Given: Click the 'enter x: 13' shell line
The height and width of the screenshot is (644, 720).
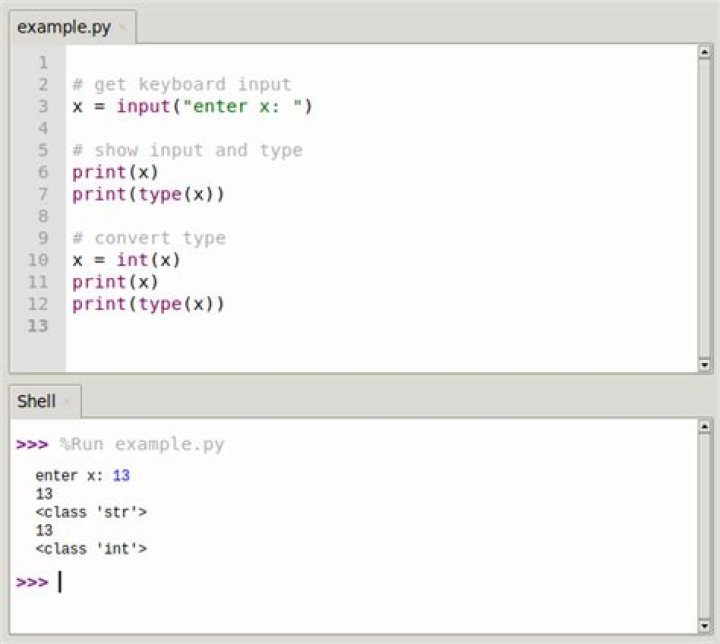Looking at the screenshot, I should [x=83, y=475].
